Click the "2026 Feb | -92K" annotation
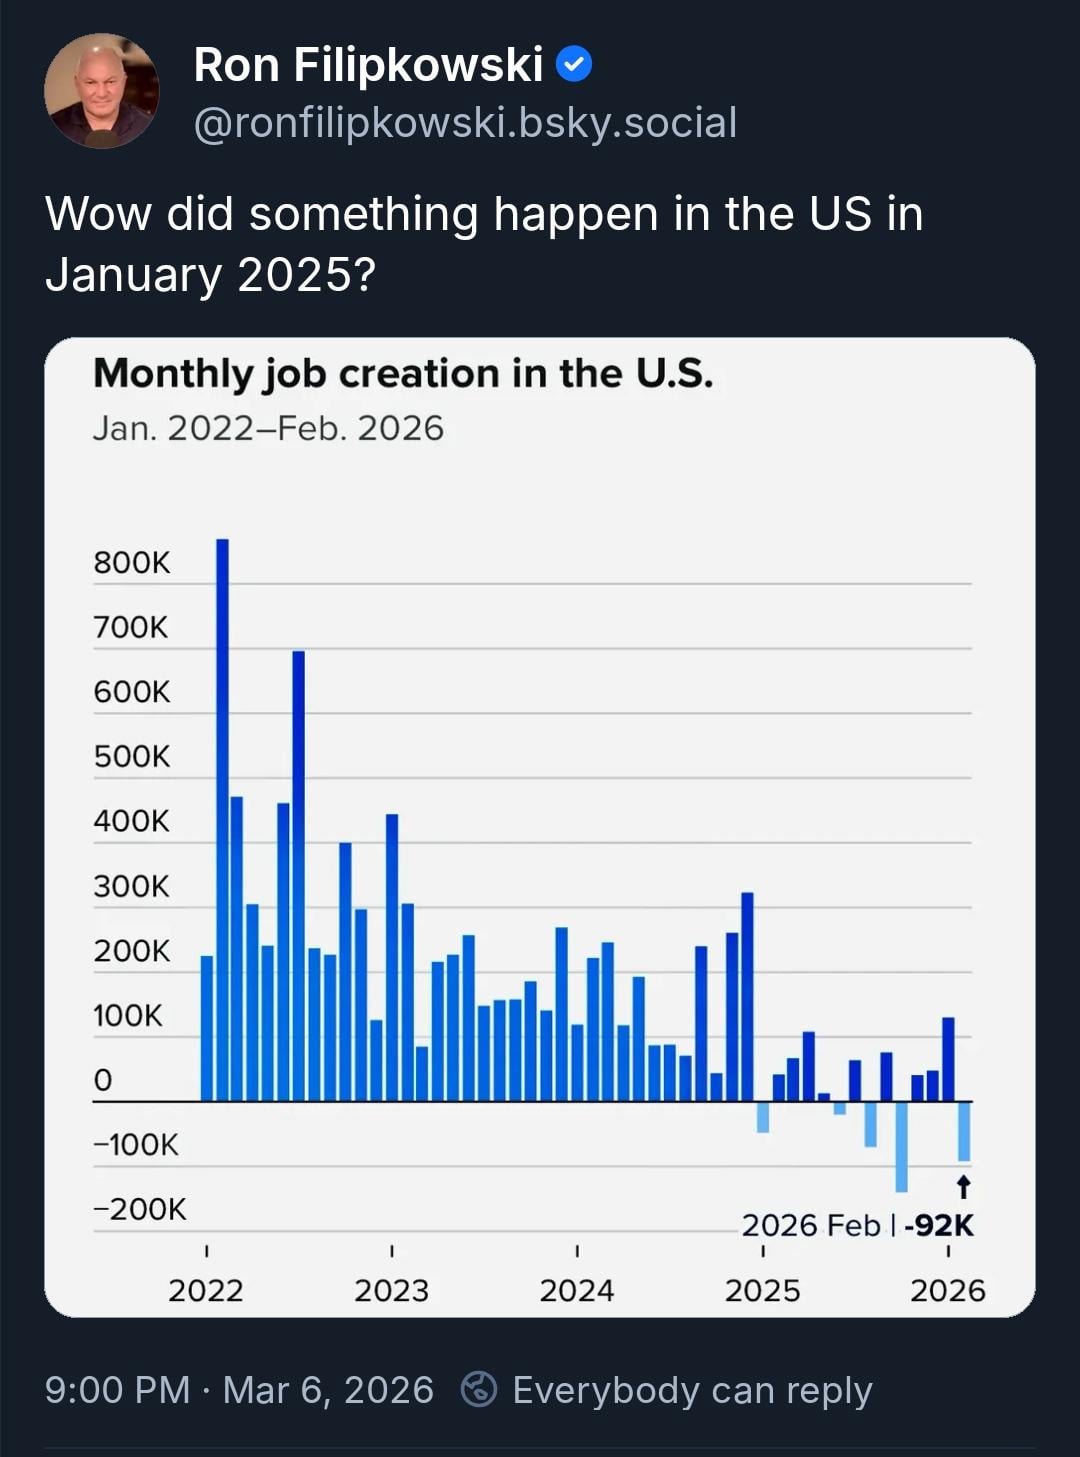 857,1225
